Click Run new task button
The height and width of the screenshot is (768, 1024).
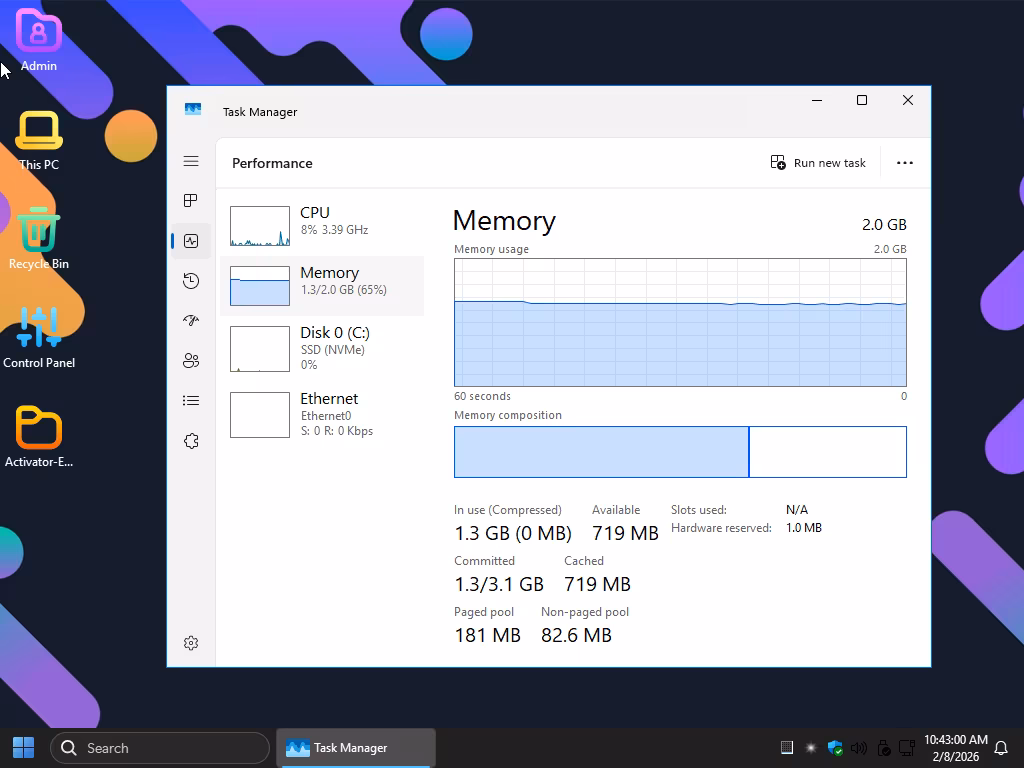click(818, 163)
